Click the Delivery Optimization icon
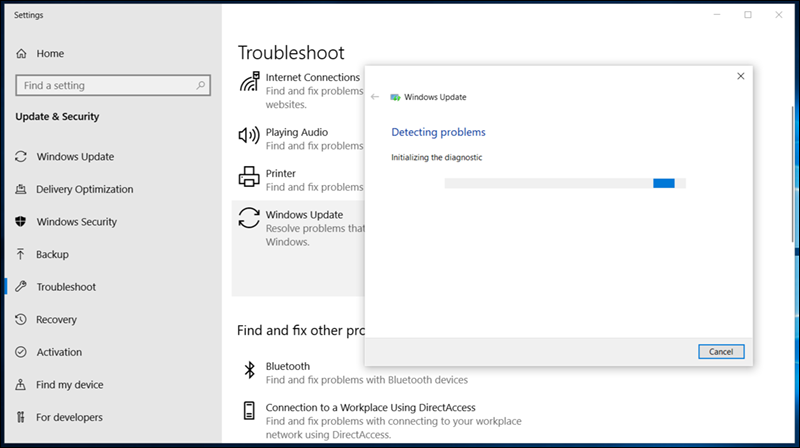 (21, 189)
